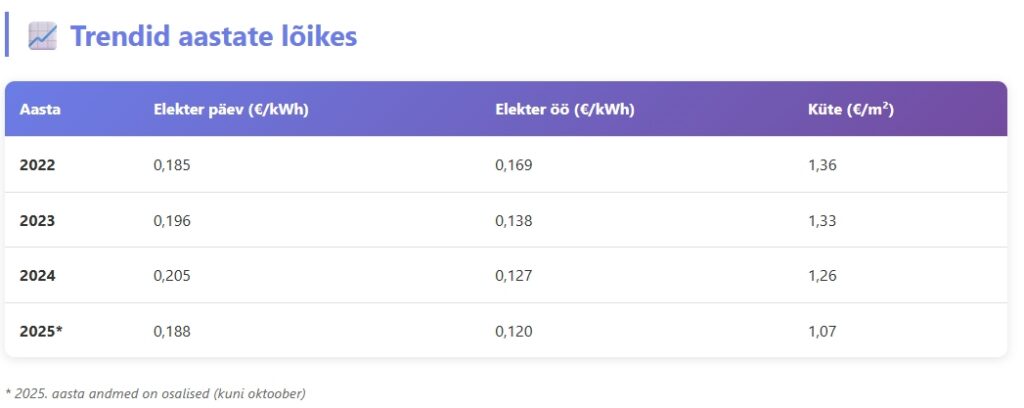Click night electricity value 0,120
This screenshot has height=408, width=1024.
(514, 330)
